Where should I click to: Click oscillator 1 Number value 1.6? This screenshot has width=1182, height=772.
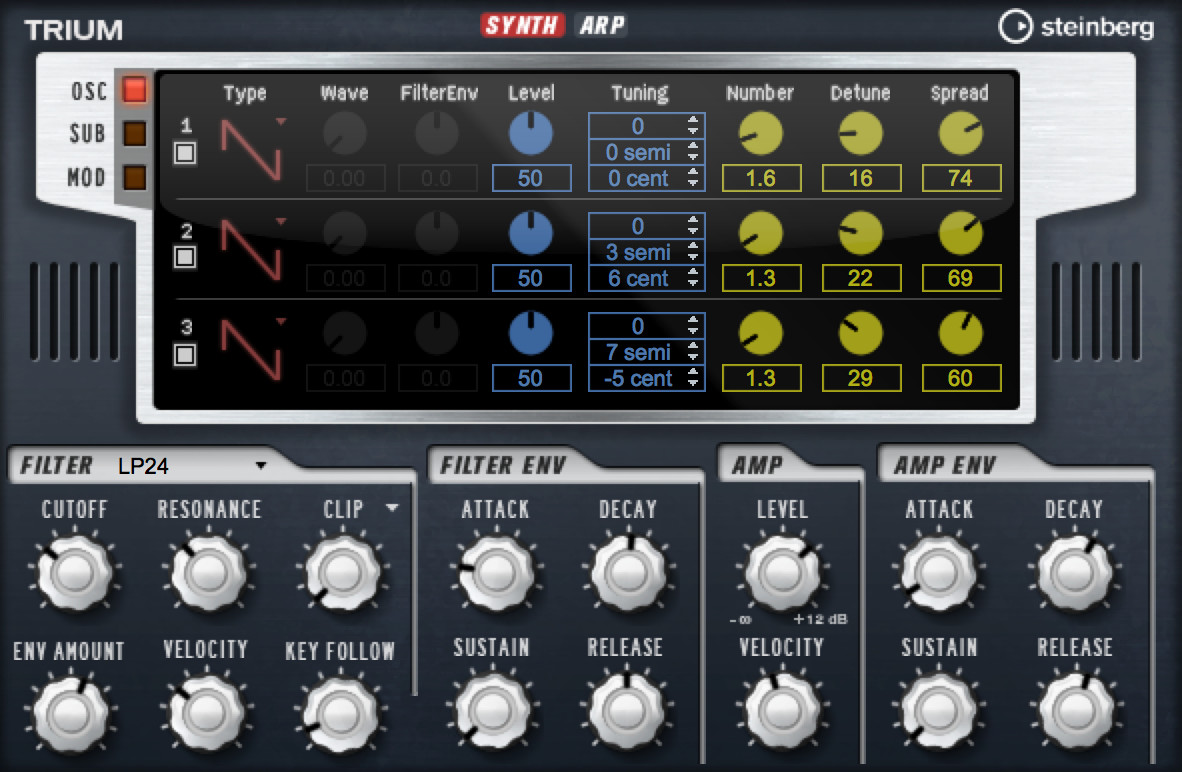761,179
